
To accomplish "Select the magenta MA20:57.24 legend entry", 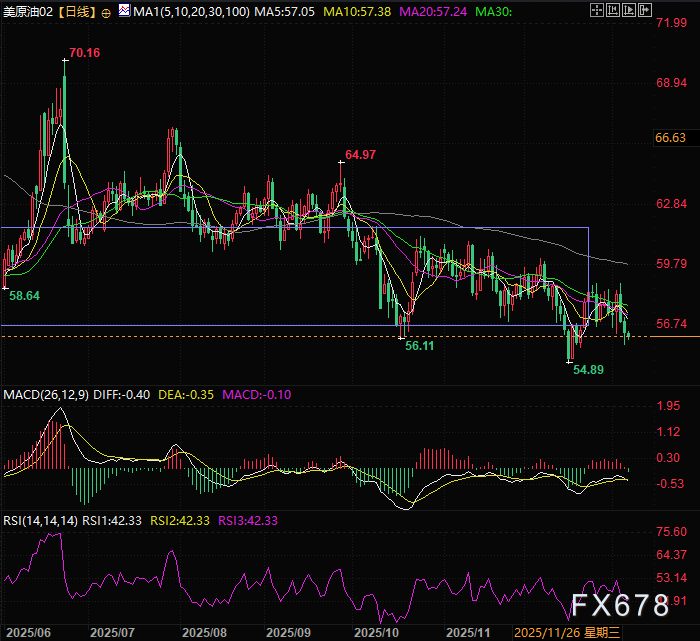I will point(432,12).
